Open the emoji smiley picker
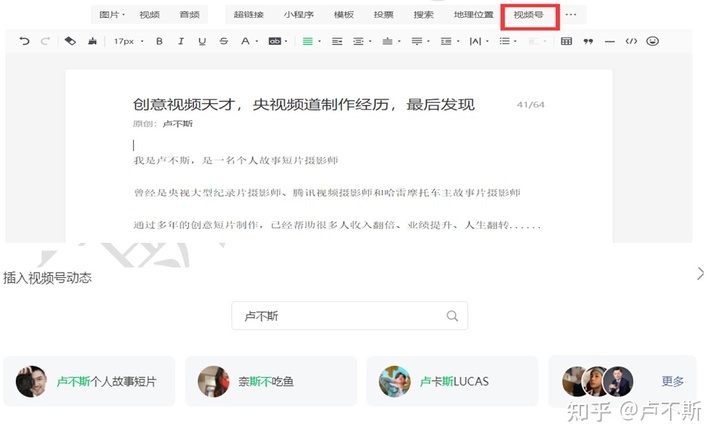The height and width of the screenshot is (440, 720). pos(652,41)
